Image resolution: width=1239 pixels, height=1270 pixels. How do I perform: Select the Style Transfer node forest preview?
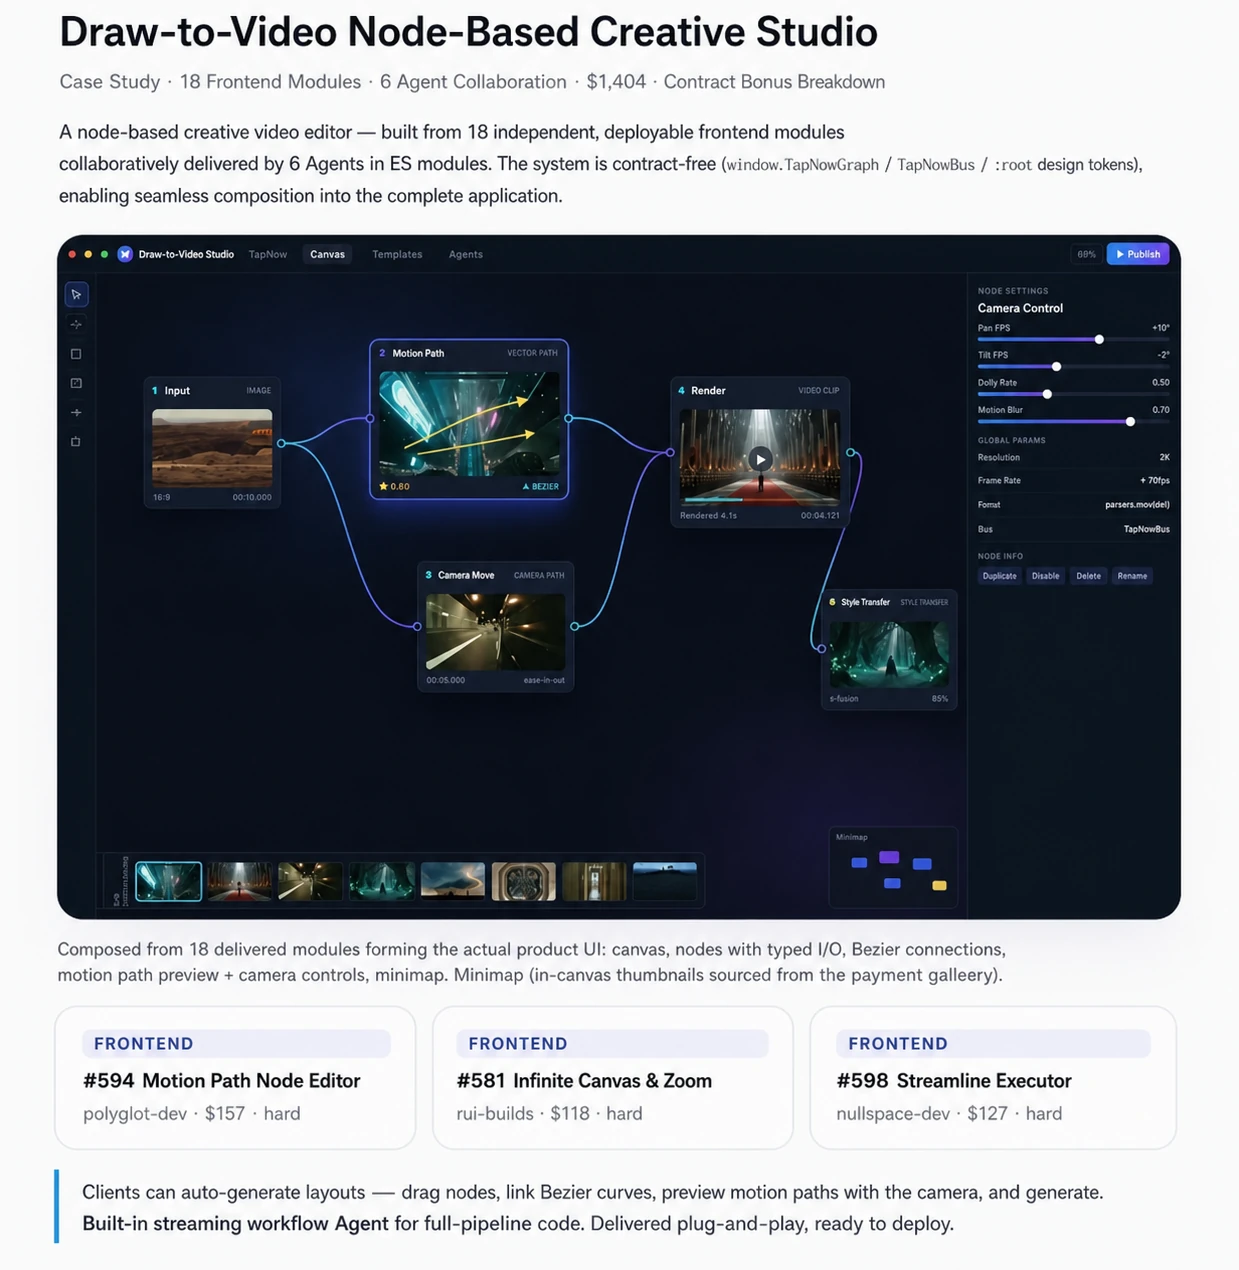coord(889,654)
